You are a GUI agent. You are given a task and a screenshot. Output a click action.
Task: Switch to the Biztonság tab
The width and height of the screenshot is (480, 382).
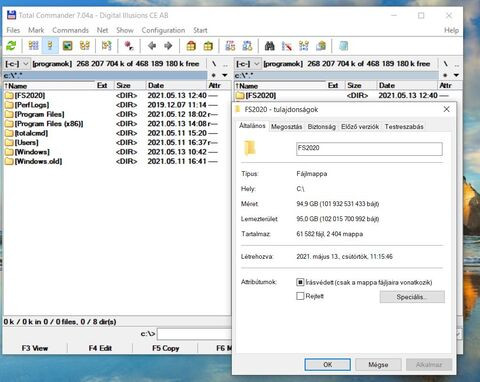[x=322, y=127]
